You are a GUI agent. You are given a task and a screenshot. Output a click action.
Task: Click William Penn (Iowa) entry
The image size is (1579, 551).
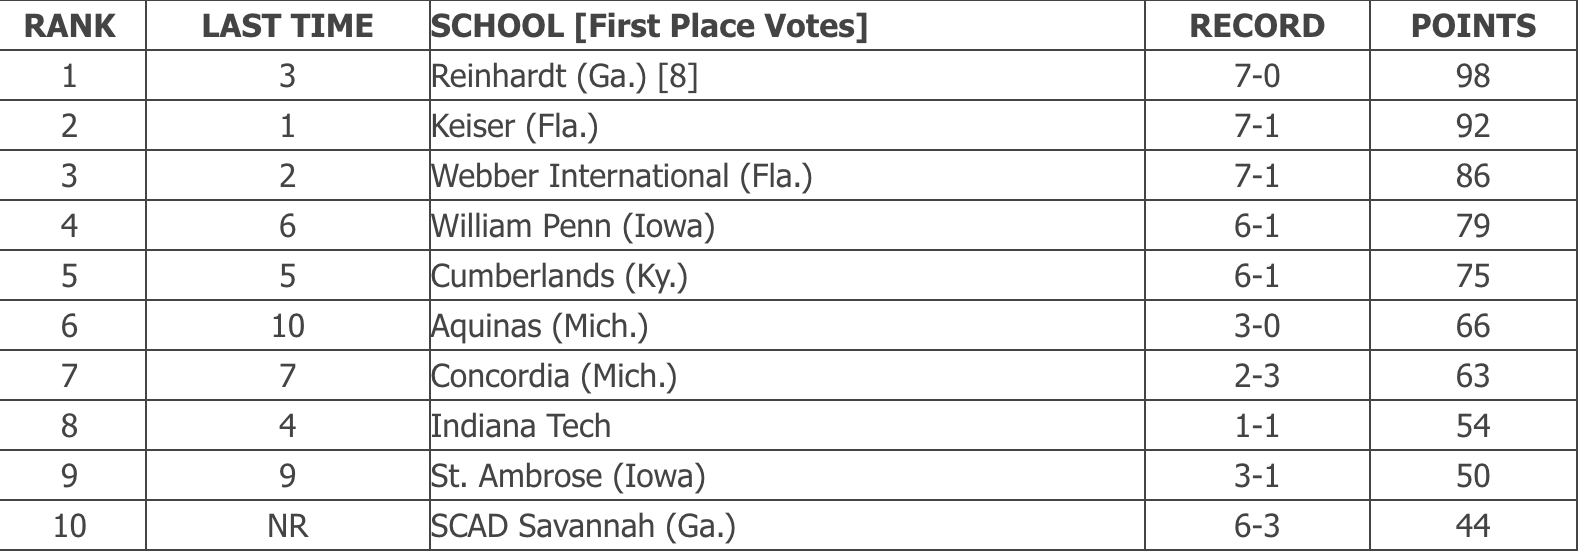[x=573, y=226]
